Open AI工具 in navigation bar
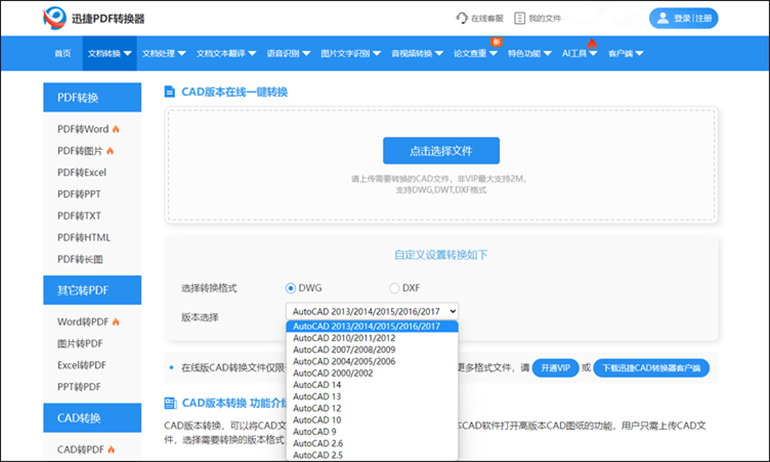 point(574,54)
